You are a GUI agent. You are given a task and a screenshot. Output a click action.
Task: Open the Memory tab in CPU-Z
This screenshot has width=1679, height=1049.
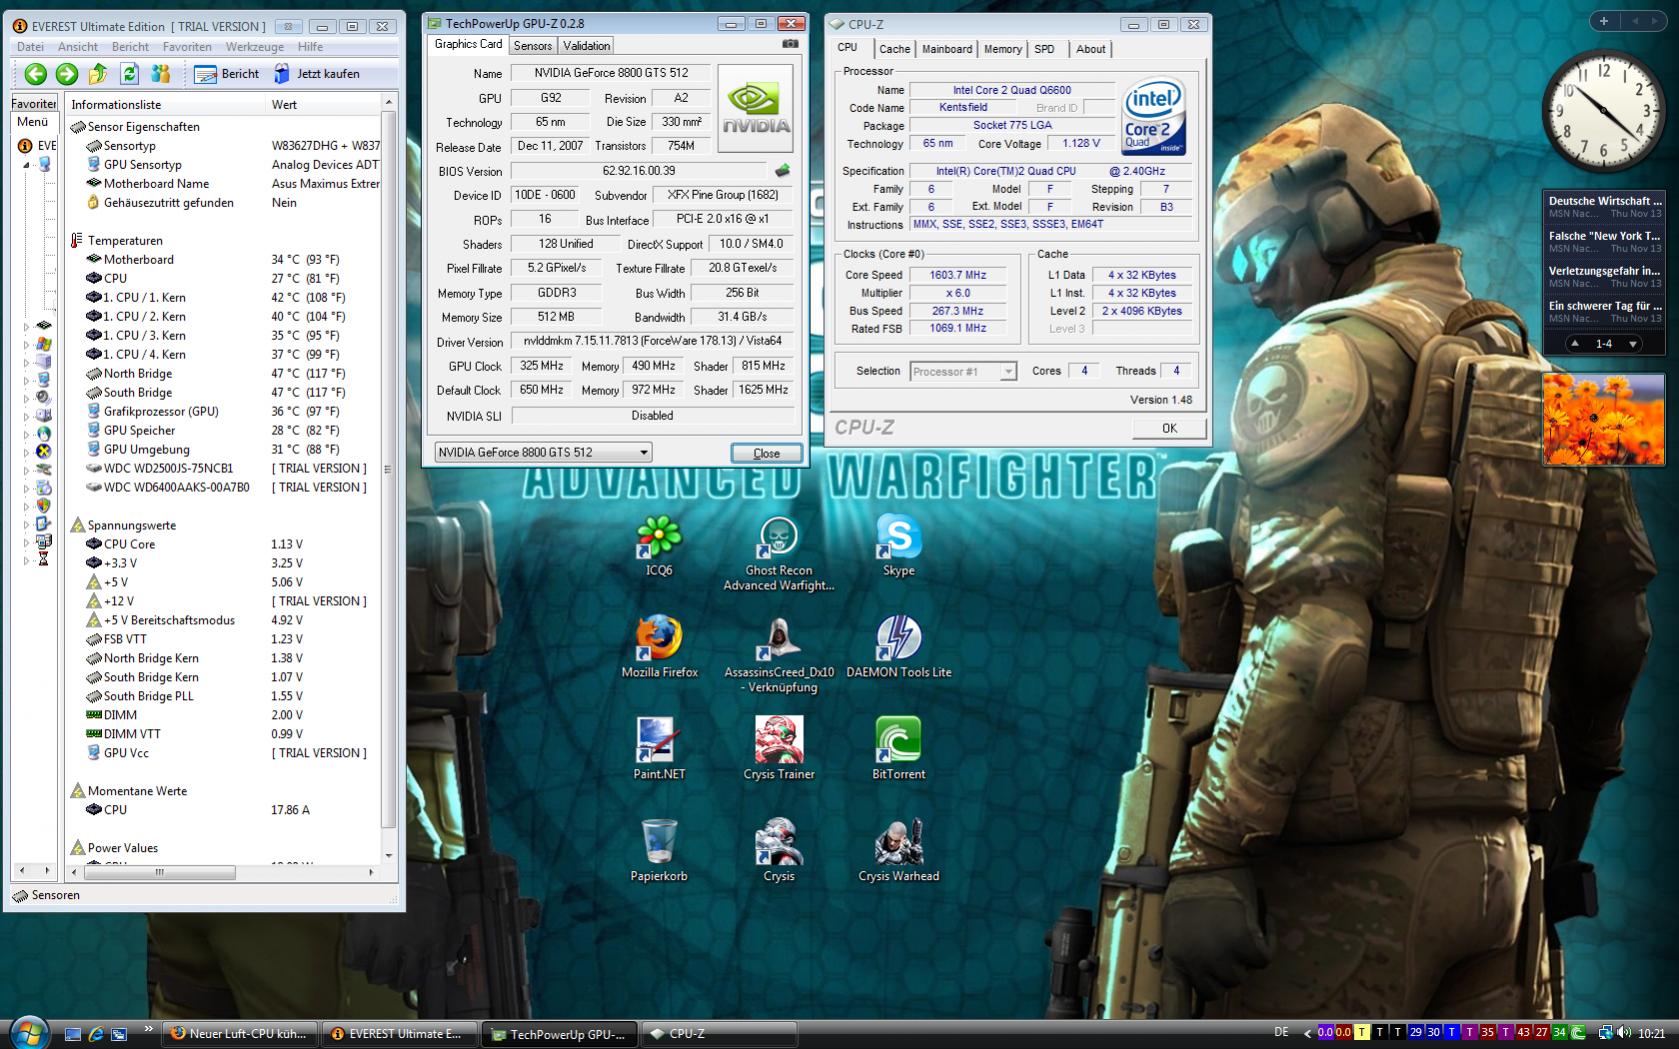coord(1002,49)
